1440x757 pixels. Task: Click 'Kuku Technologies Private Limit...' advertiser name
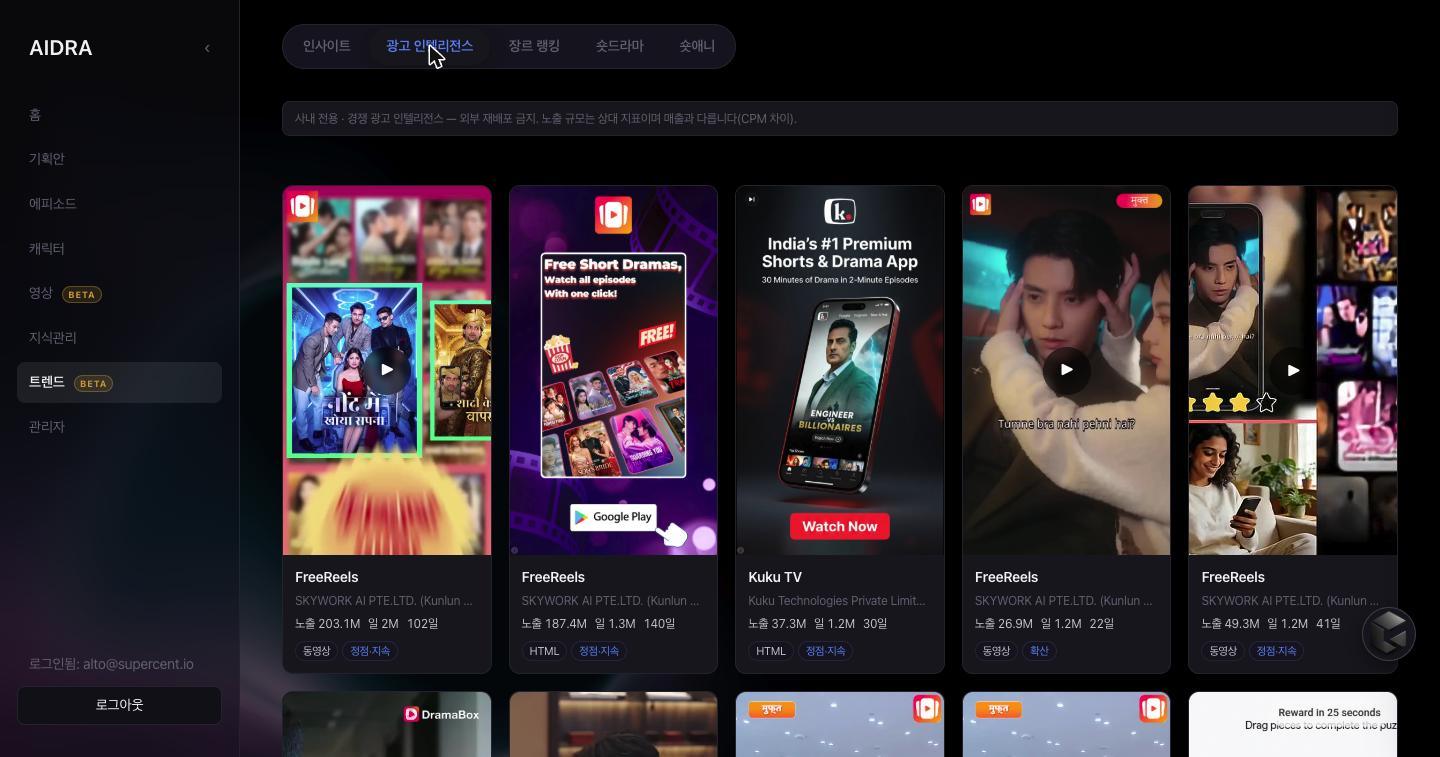(837, 601)
